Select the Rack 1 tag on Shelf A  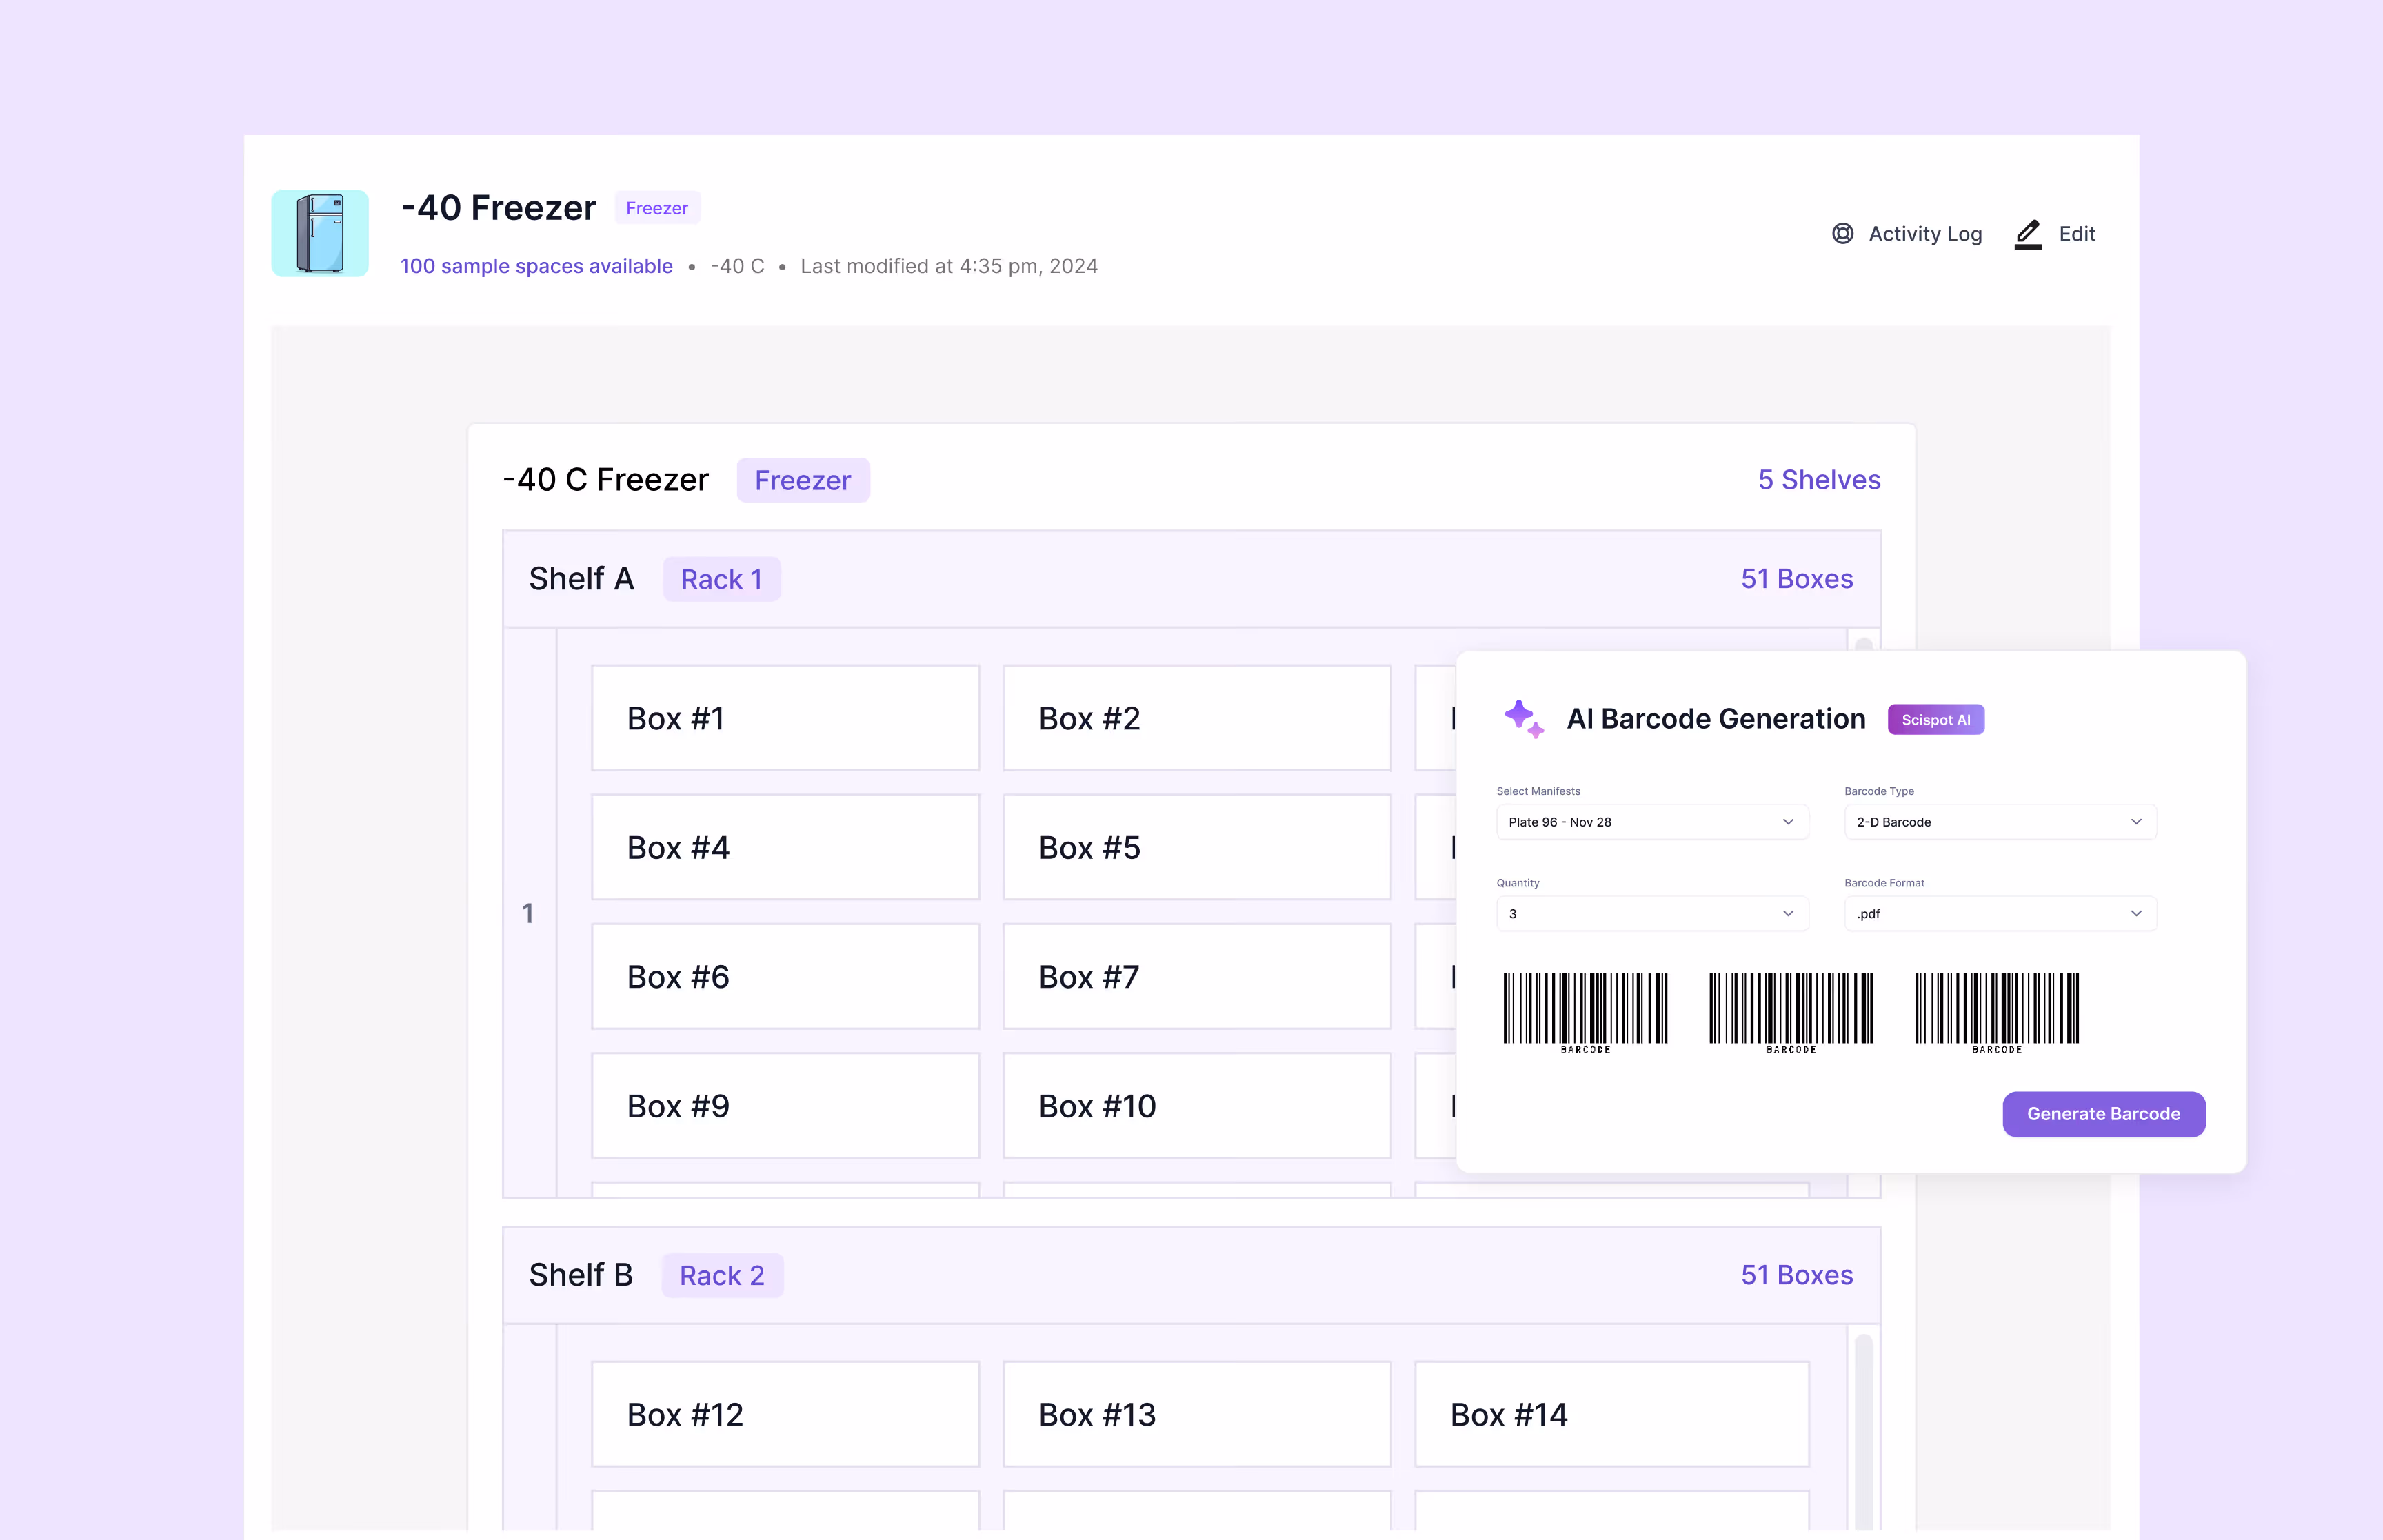tap(721, 579)
